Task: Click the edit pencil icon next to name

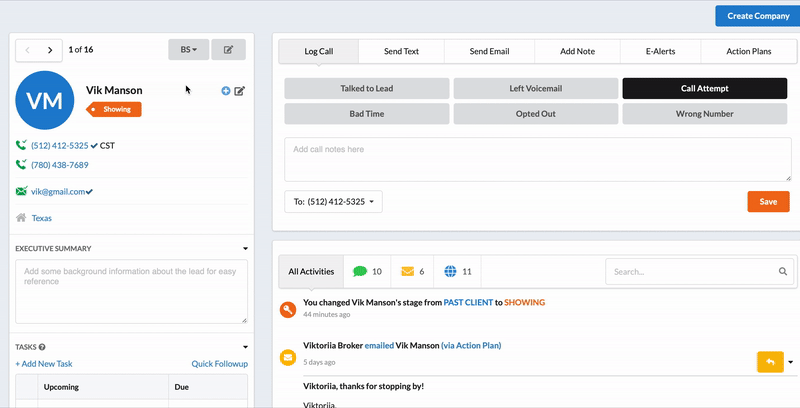Action: tap(240, 91)
